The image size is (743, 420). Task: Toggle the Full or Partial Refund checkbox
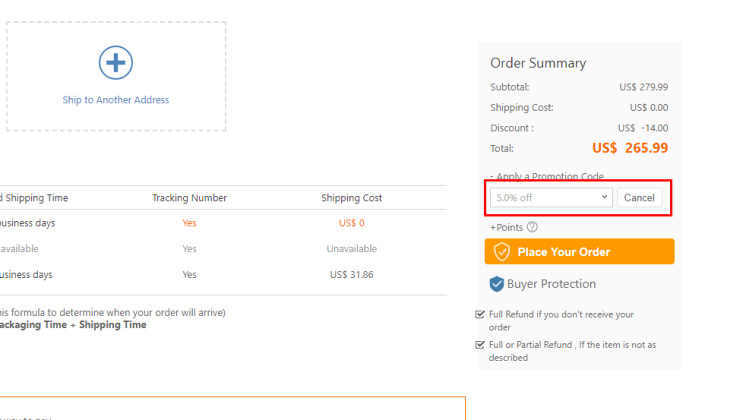480,345
